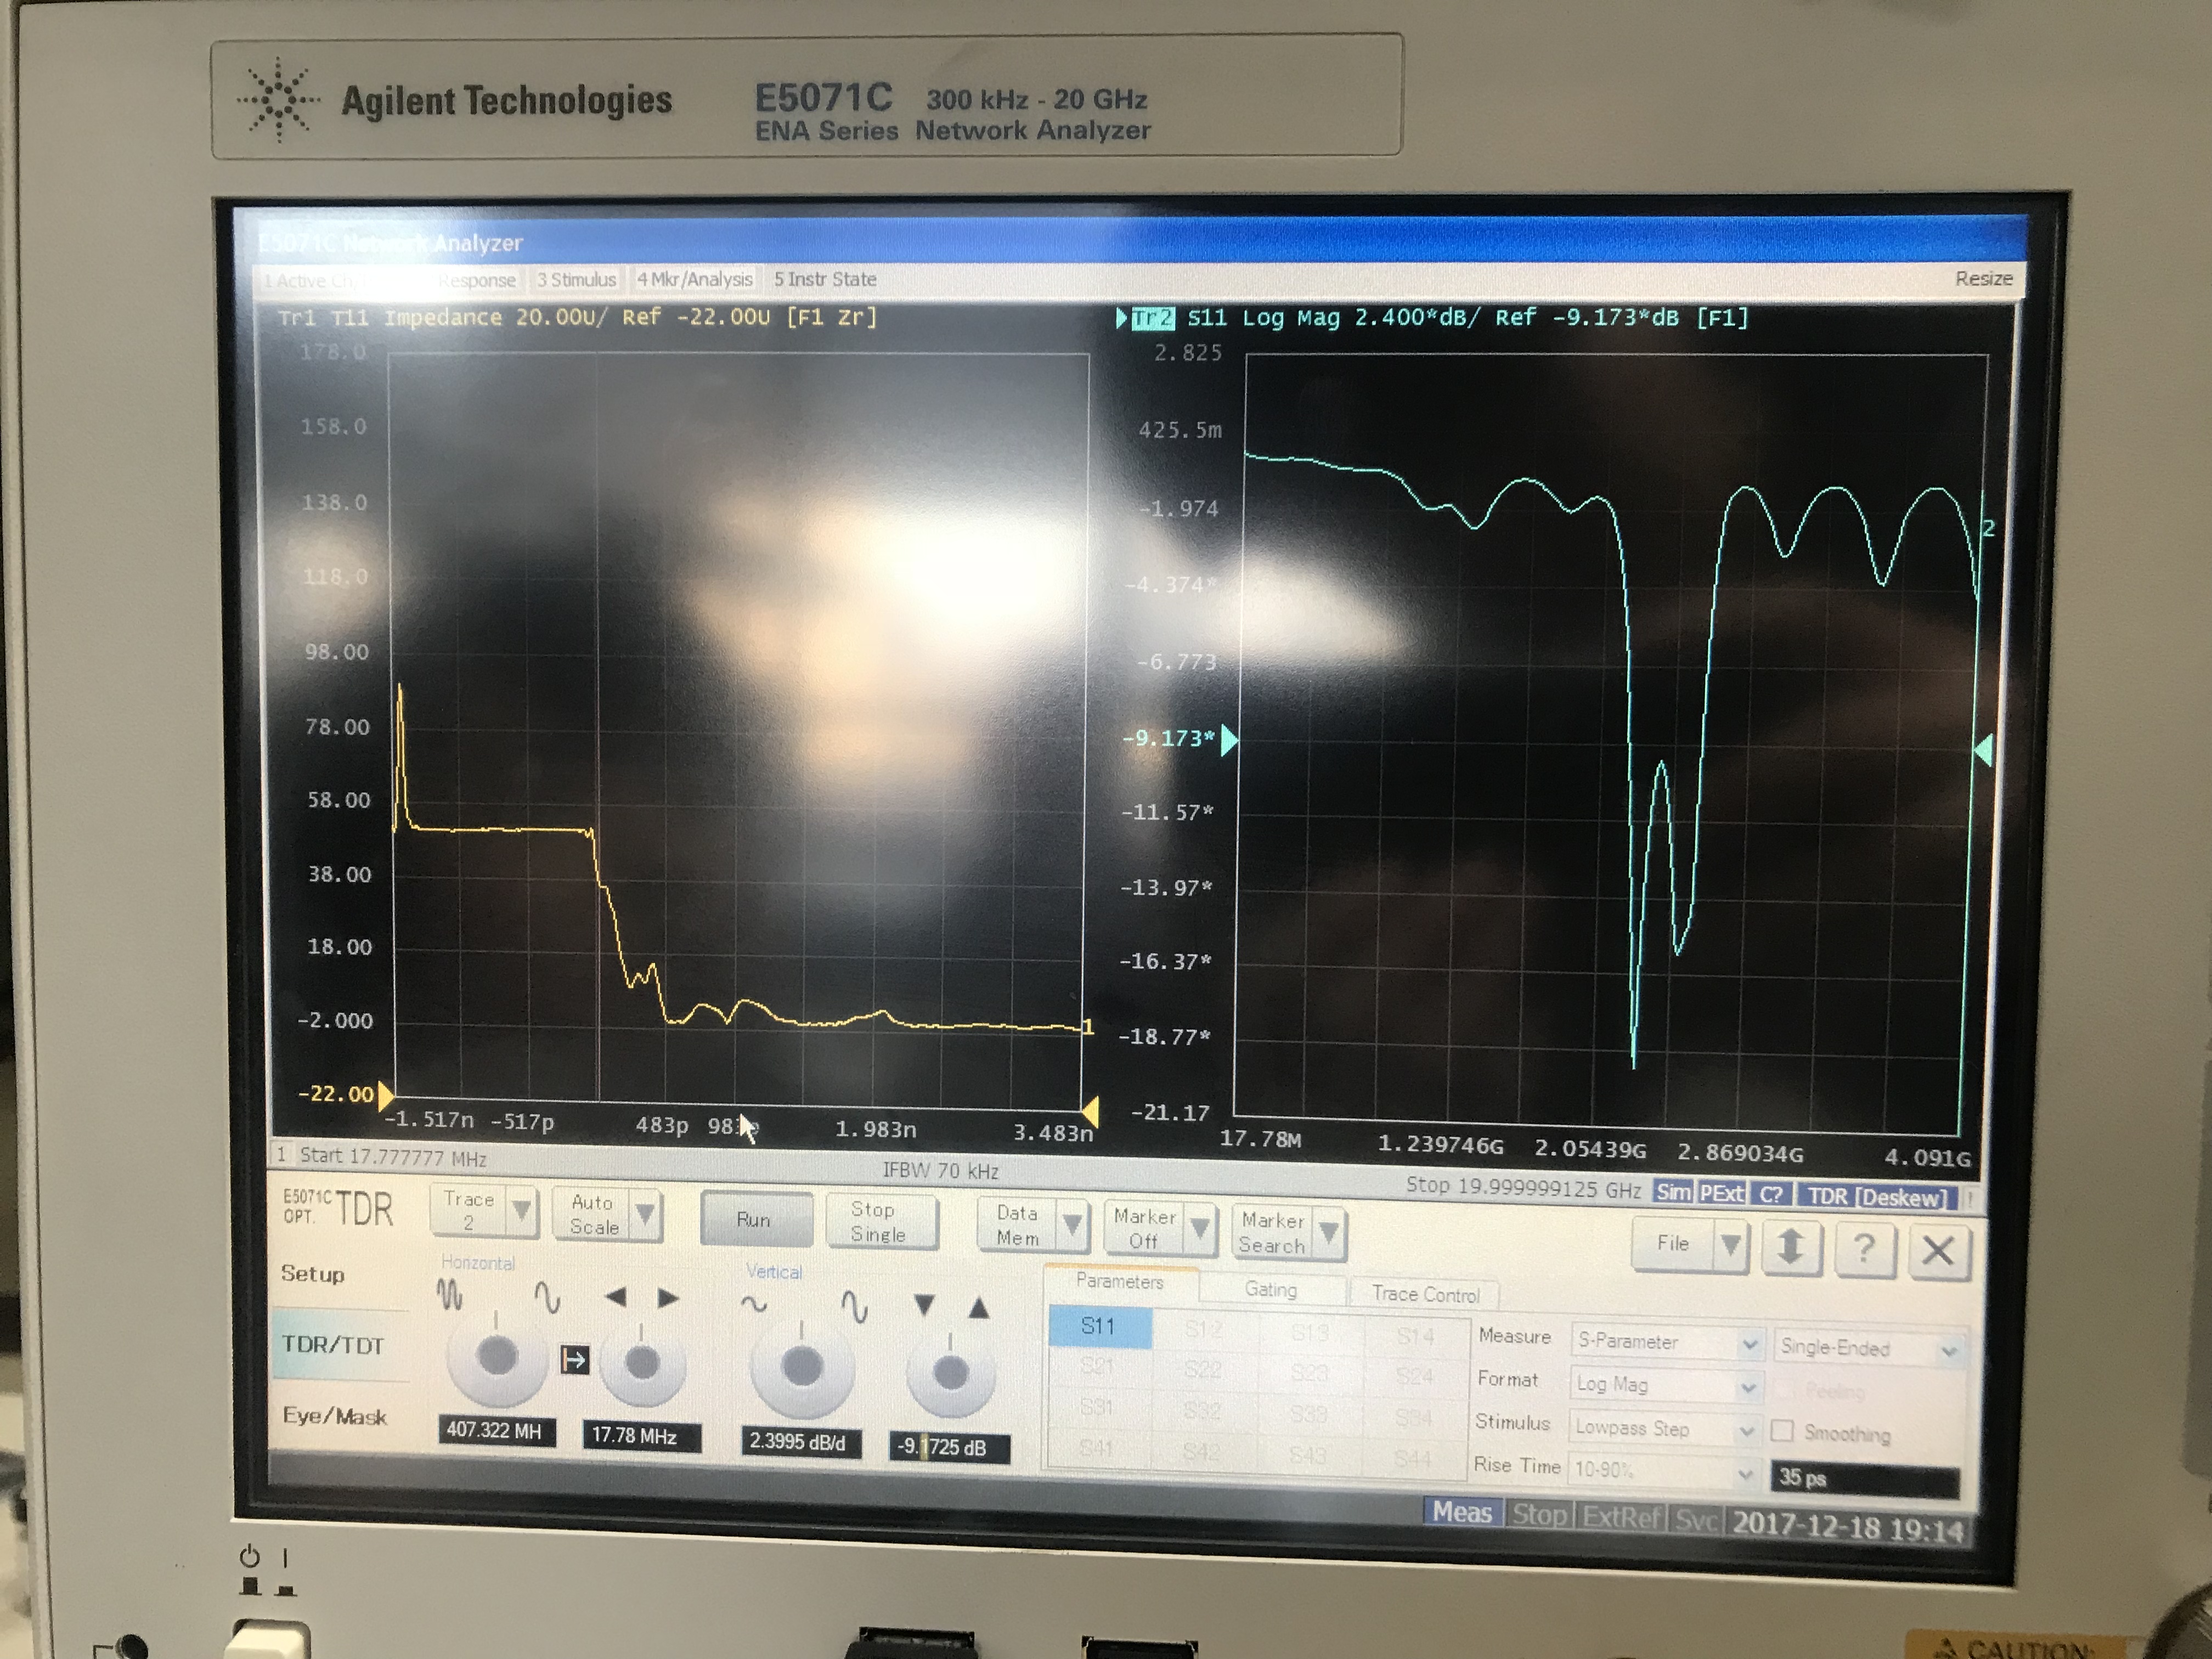Click the arrow icon between the horizontal knobs
The image size is (2212, 1659).
coord(574,1360)
